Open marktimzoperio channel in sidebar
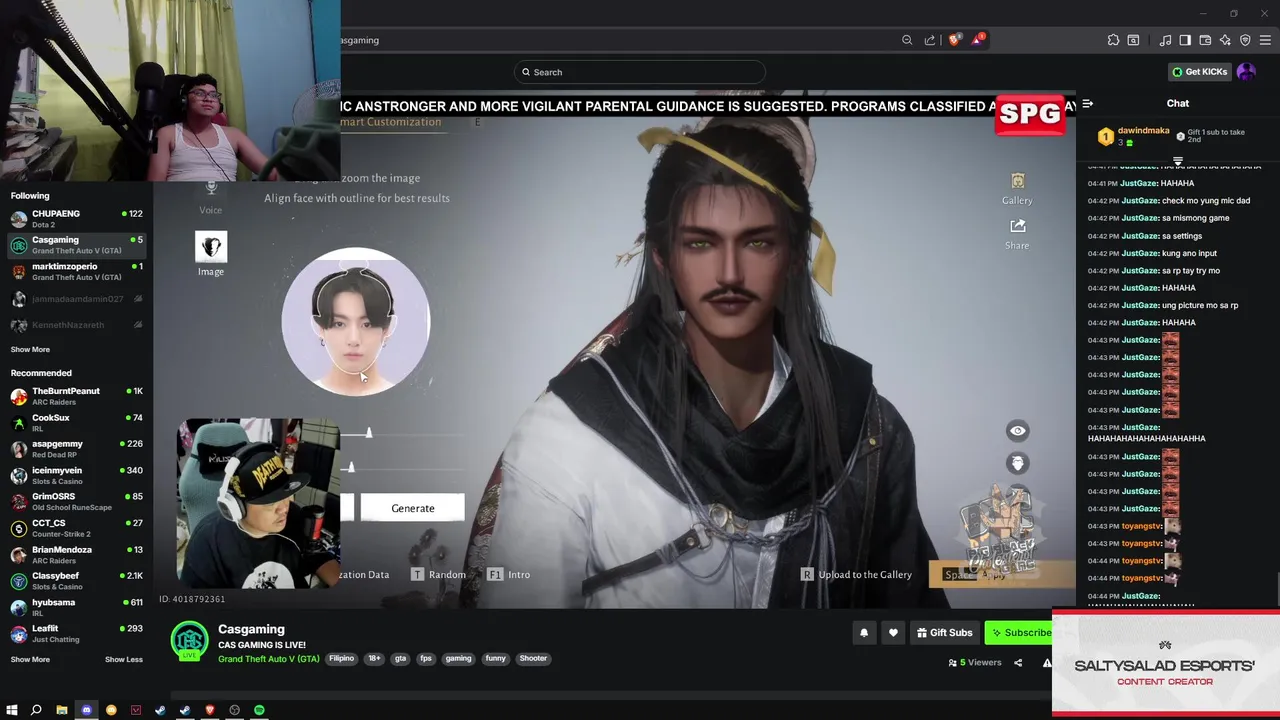1280x720 pixels. pos(76,271)
